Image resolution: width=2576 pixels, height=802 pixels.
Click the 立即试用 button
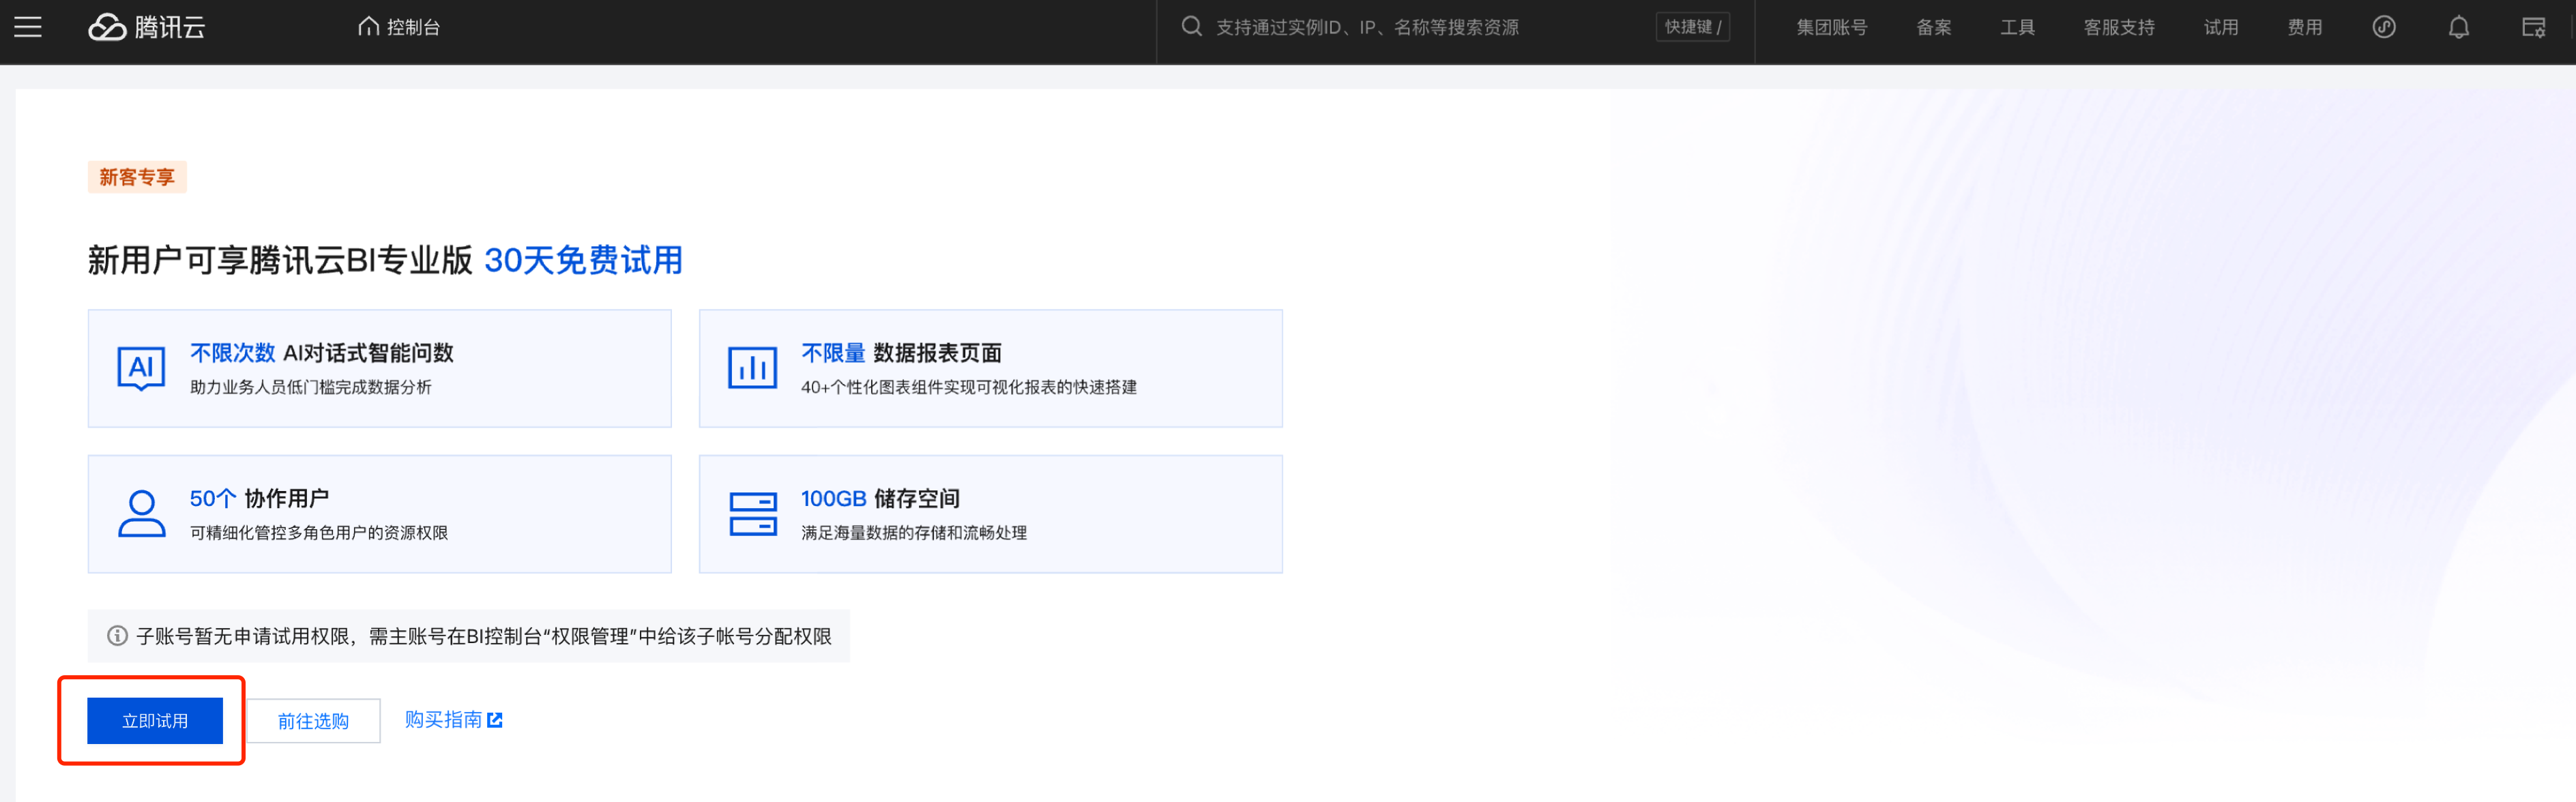[155, 720]
